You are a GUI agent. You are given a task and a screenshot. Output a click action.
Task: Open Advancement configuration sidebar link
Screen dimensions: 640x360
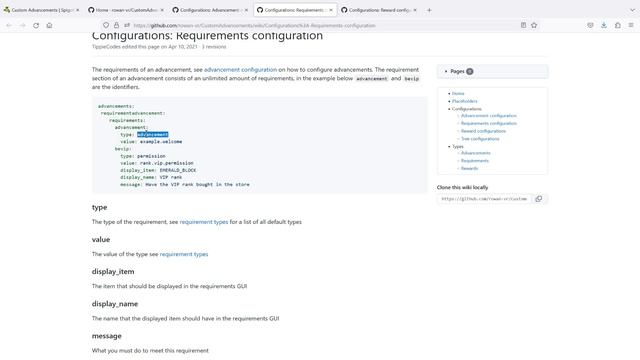point(489,116)
